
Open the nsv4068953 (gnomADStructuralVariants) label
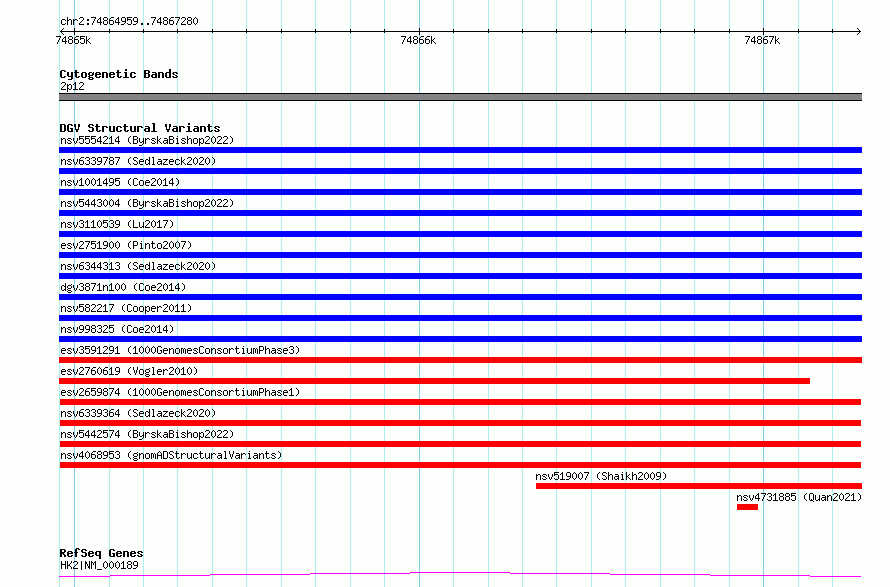(x=171, y=455)
